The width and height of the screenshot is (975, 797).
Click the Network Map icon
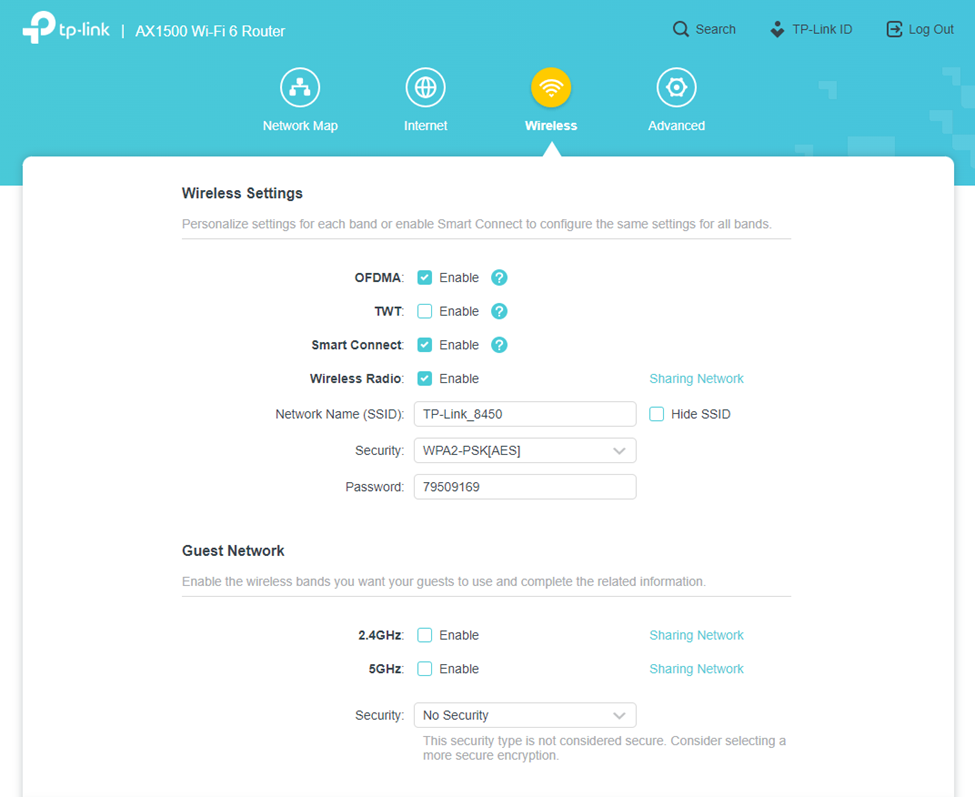[300, 88]
